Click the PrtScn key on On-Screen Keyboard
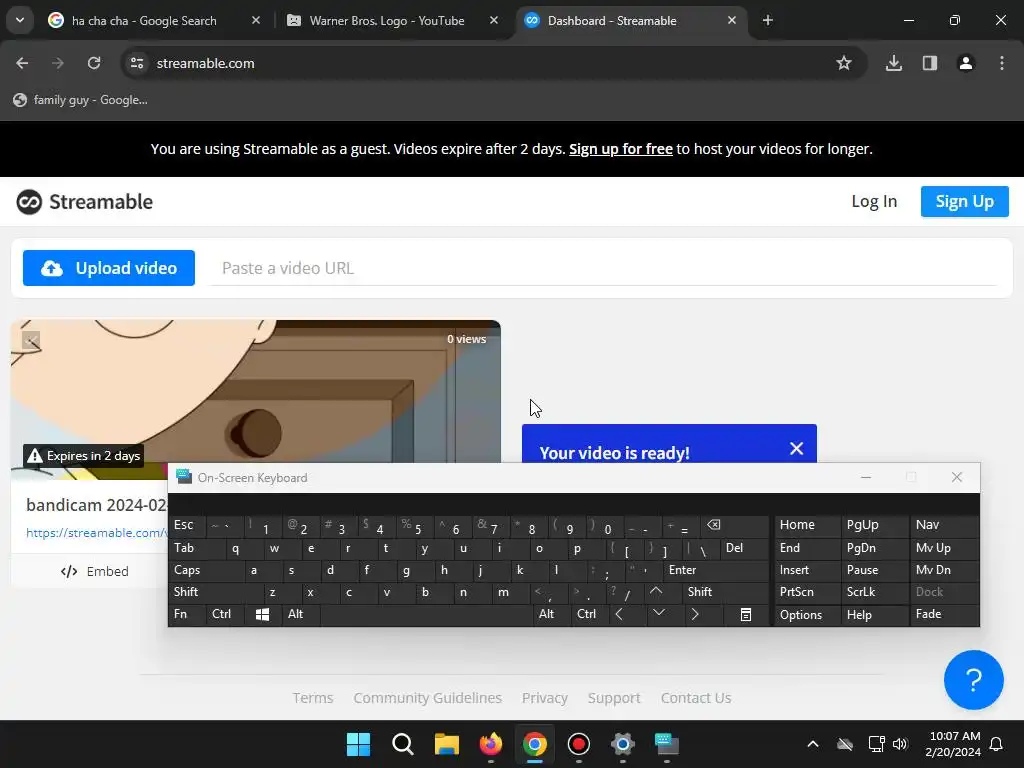Viewport: 1024px width, 768px height. point(807,592)
